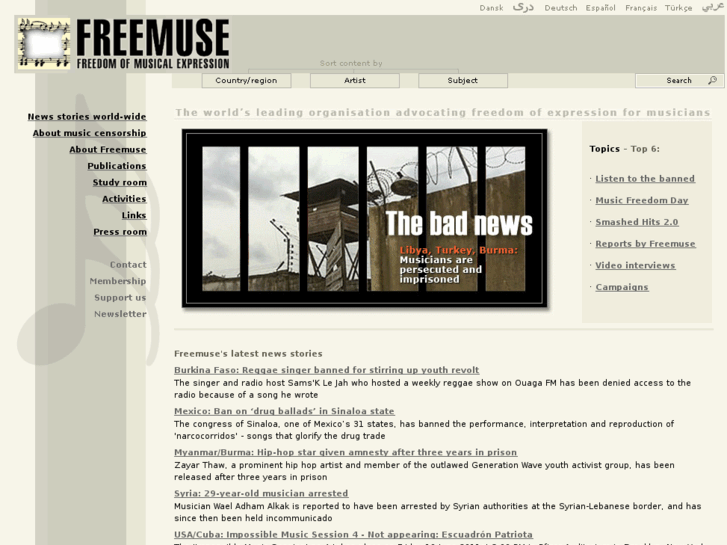The width and height of the screenshot is (727, 545).
Task: Click The bad news banner image
Action: click(x=364, y=218)
